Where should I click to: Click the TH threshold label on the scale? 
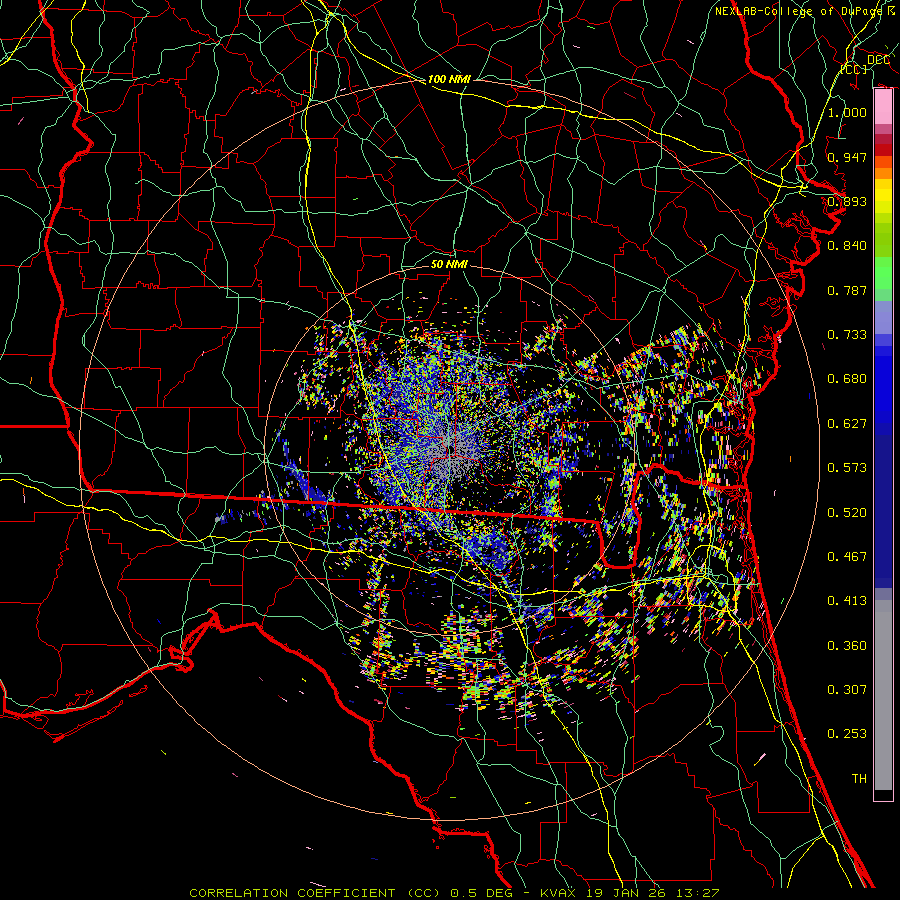tap(859, 779)
